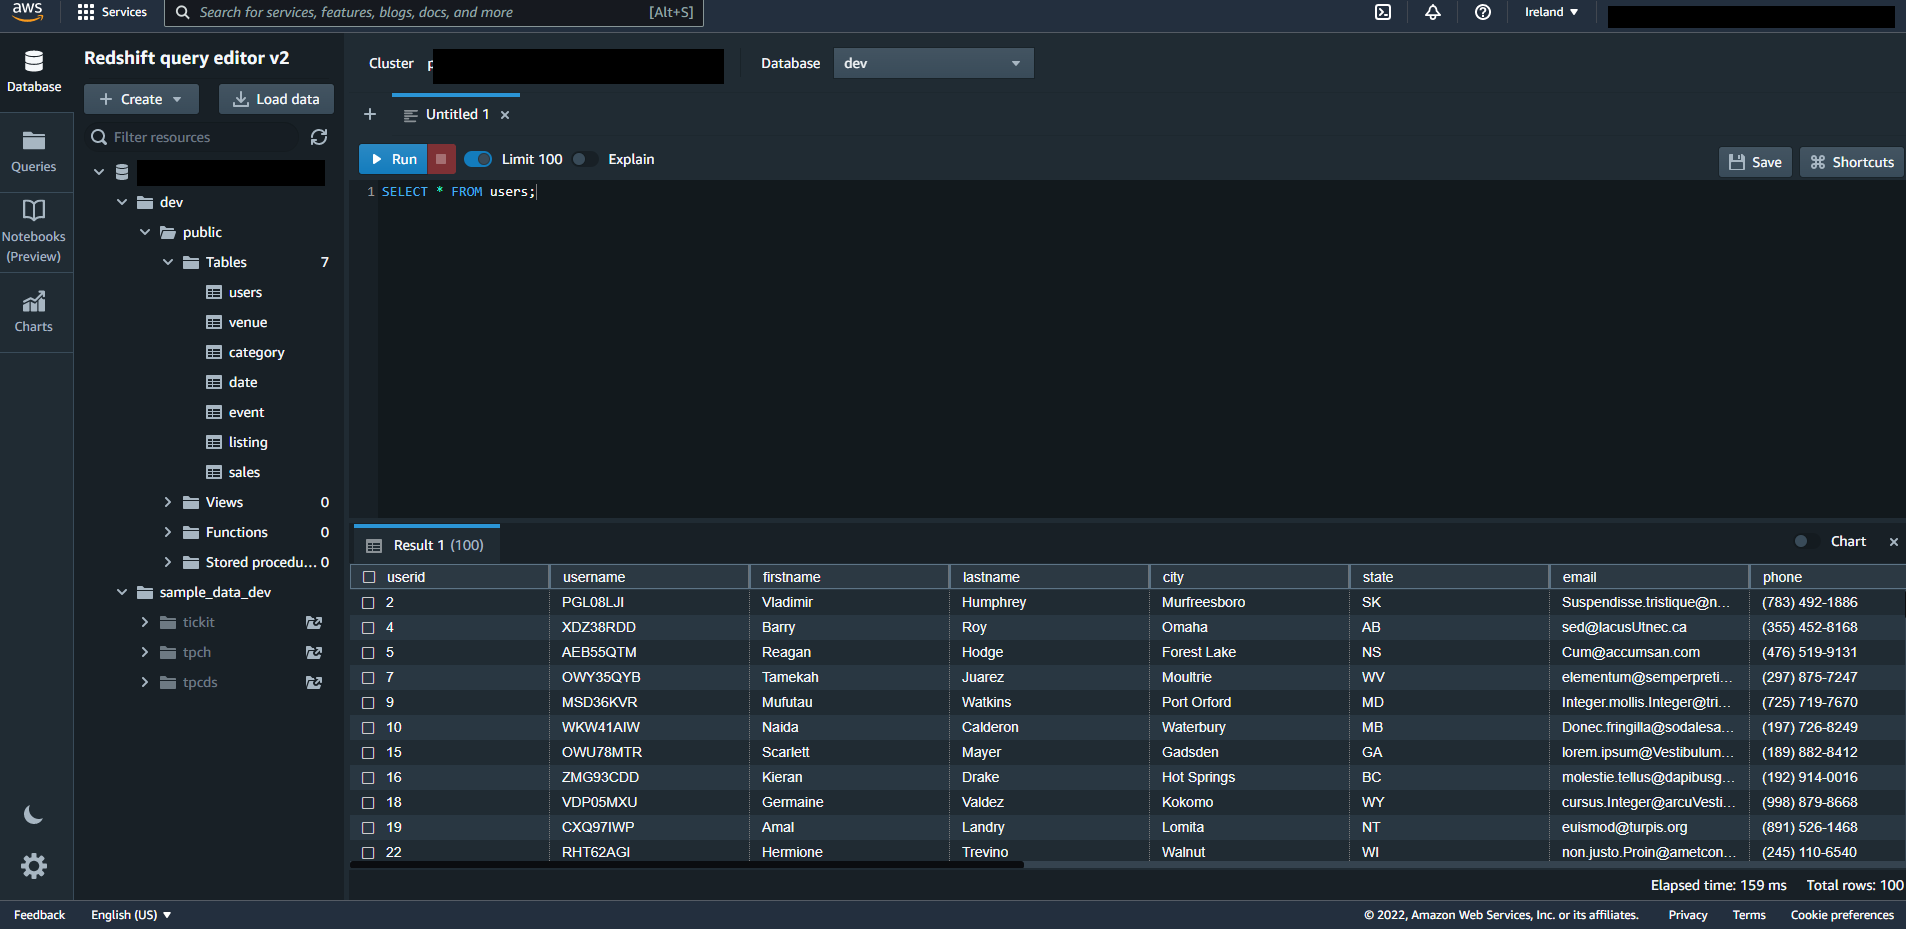Close the Untitled 1 tab
The width and height of the screenshot is (1906, 929).
(505, 115)
